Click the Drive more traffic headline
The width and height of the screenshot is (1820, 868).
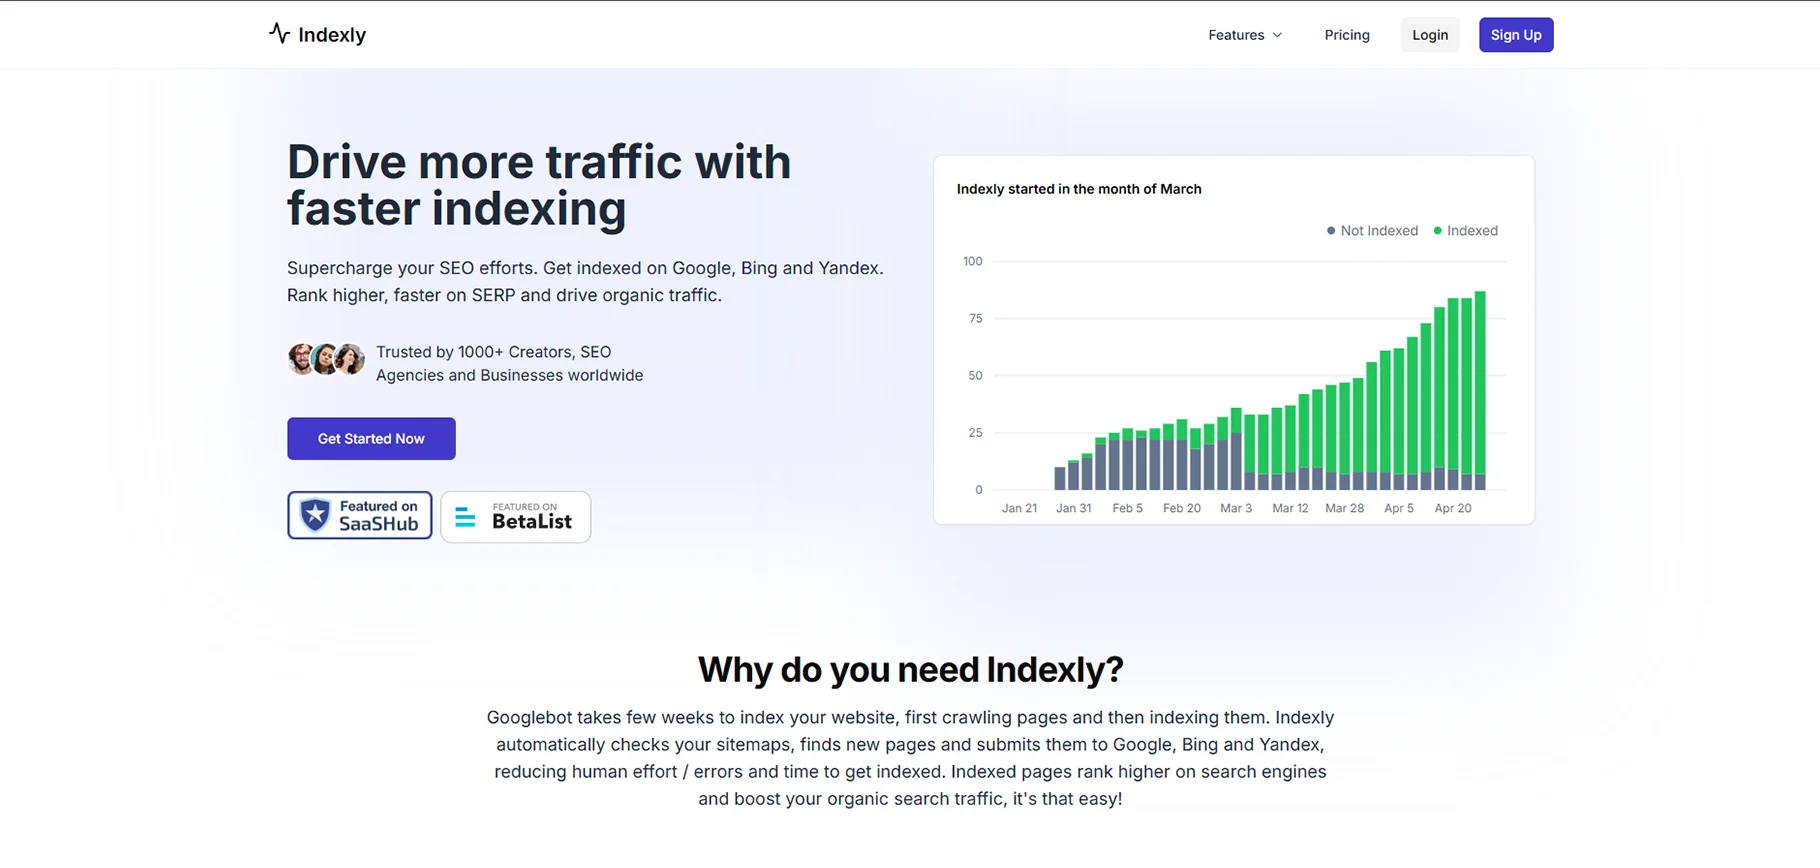(x=539, y=185)
